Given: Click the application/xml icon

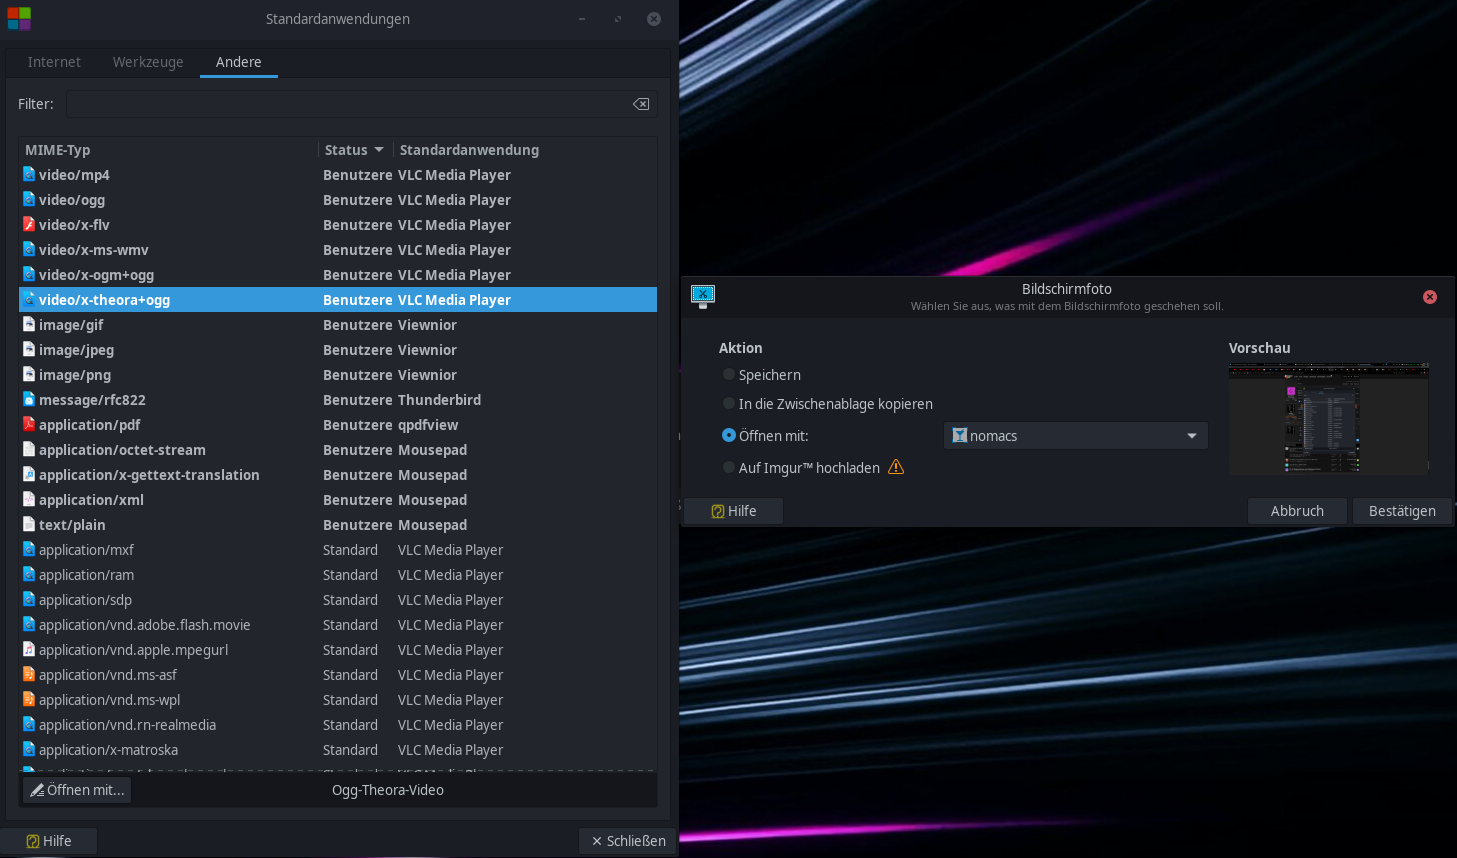Looking at the screenshot, I should pyautogui.click(x=29, y=499).
